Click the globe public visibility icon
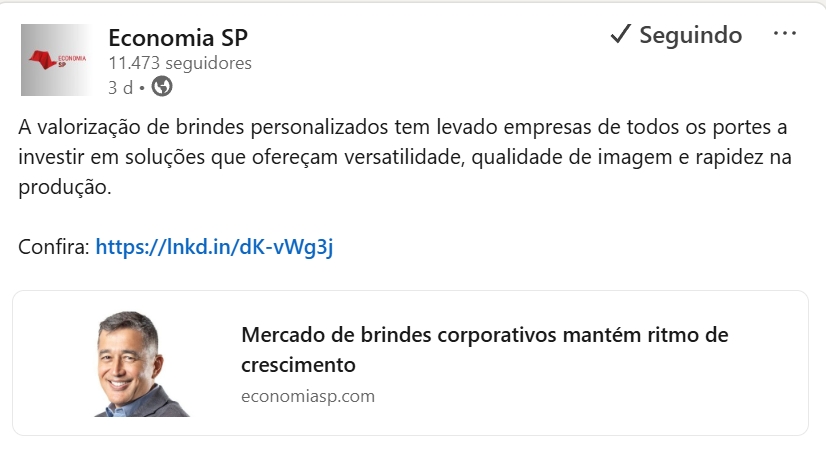826x466 pixels. click(x=161, y=87)
